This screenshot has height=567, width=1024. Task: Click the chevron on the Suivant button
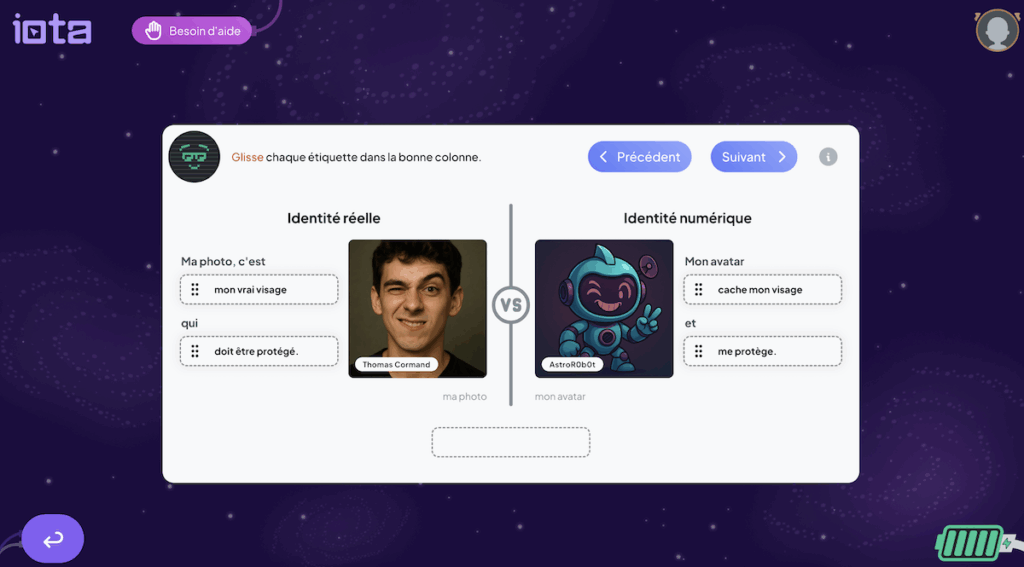pyautogui.click(x=782, y=157)
